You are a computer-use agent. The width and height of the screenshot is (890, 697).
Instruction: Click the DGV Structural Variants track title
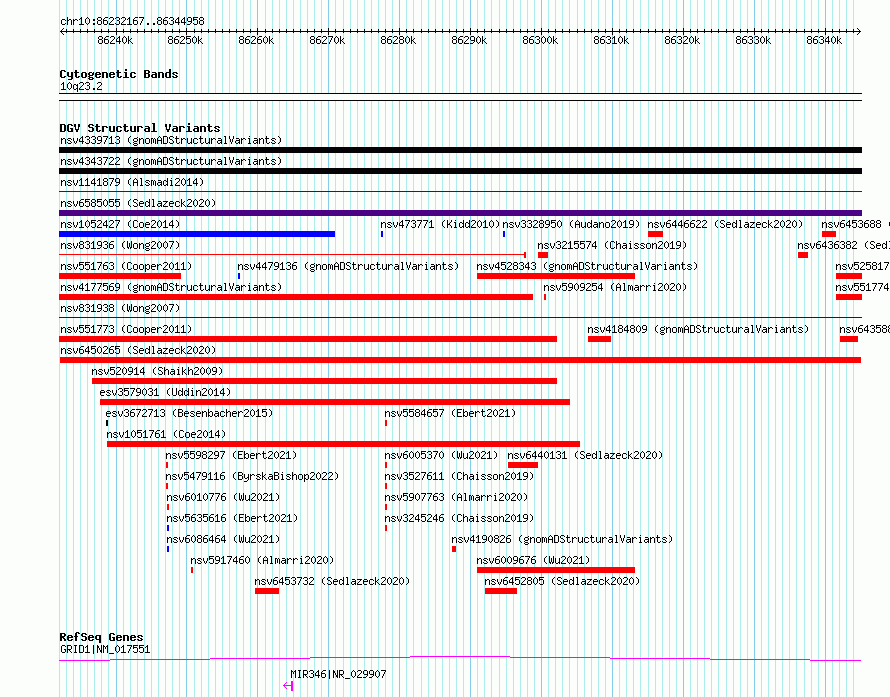tap(140, 128)
